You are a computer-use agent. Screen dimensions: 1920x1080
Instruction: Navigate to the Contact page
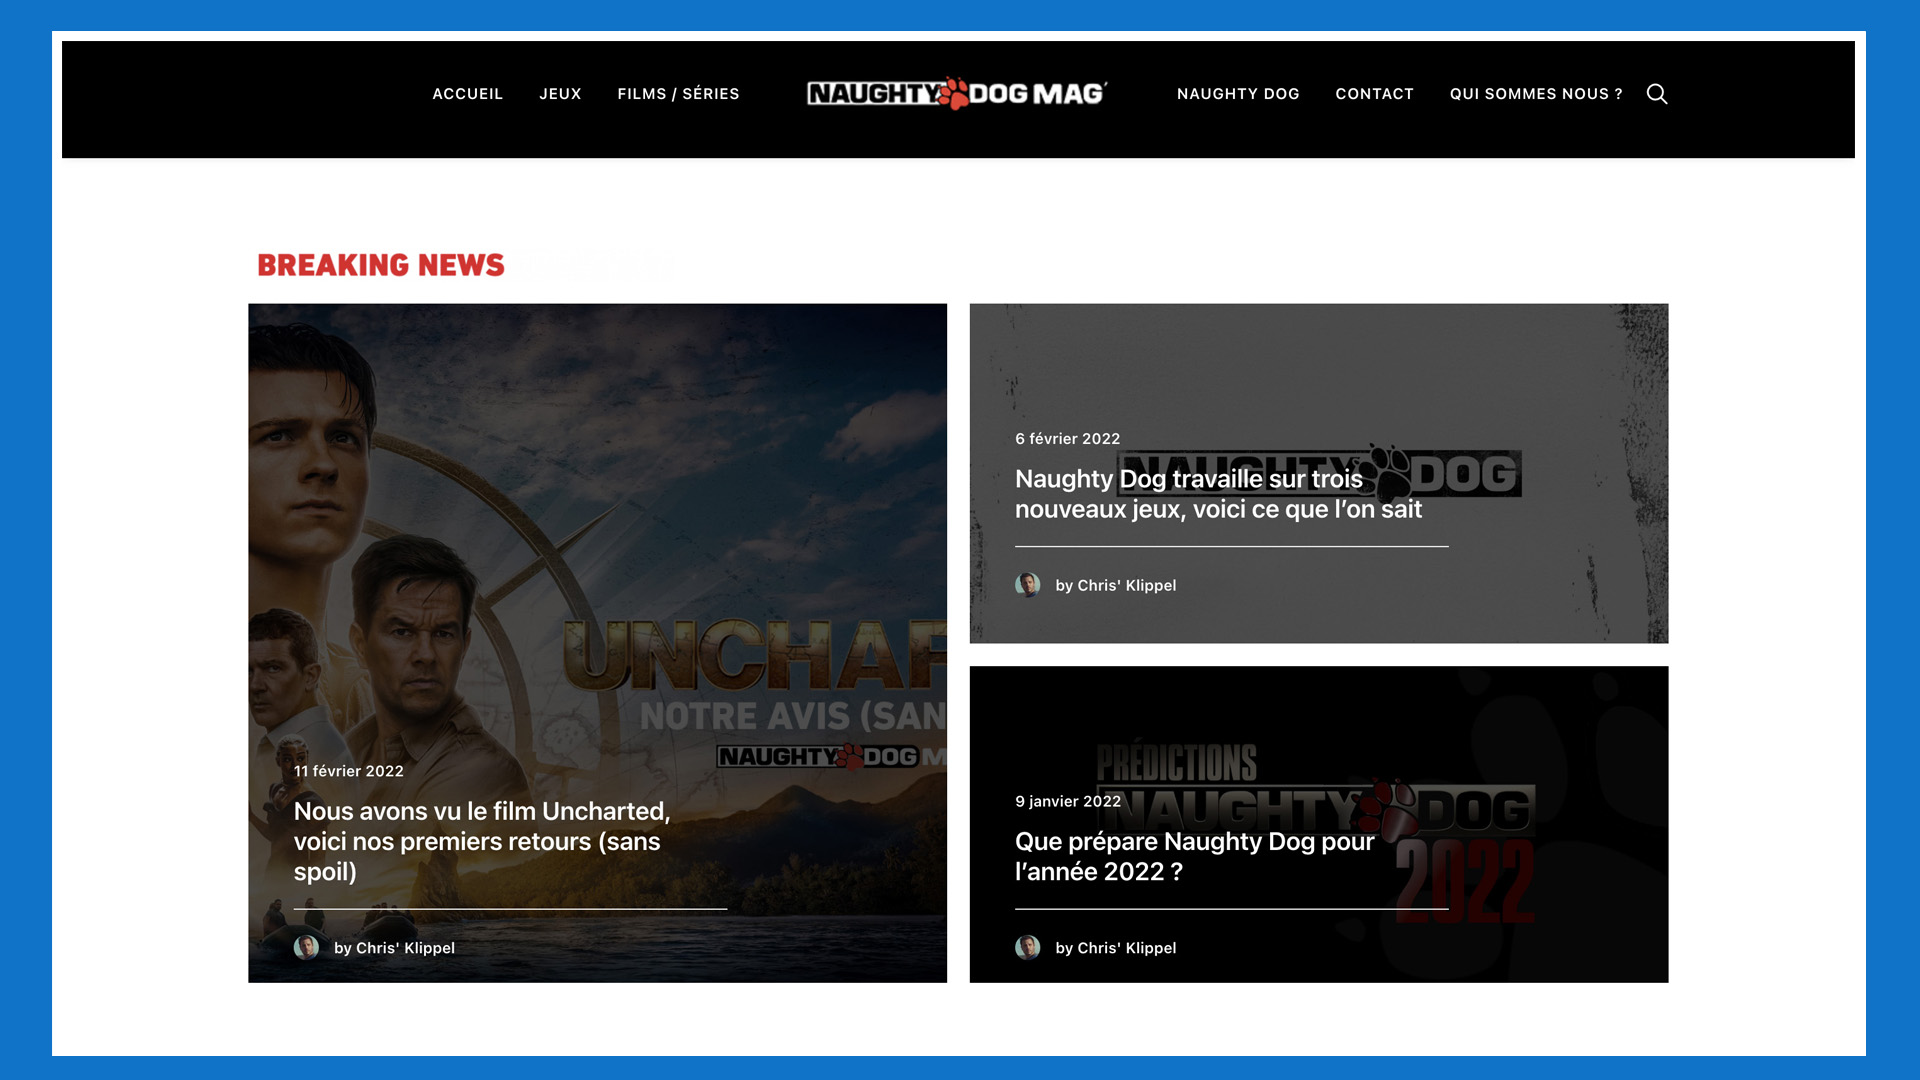(1374, 94)
